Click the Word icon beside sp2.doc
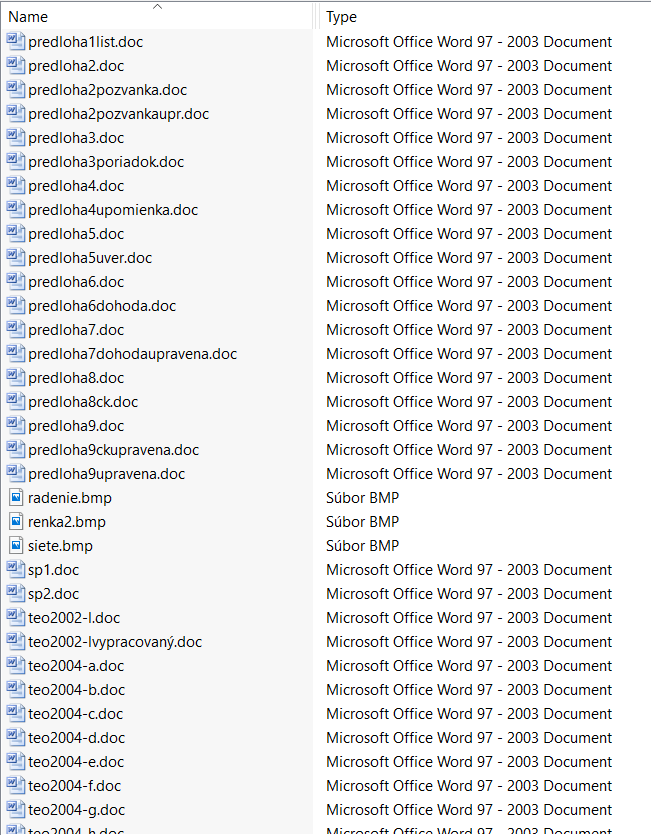This screenshot has width=651, height=835. click(x=16, y=593)
